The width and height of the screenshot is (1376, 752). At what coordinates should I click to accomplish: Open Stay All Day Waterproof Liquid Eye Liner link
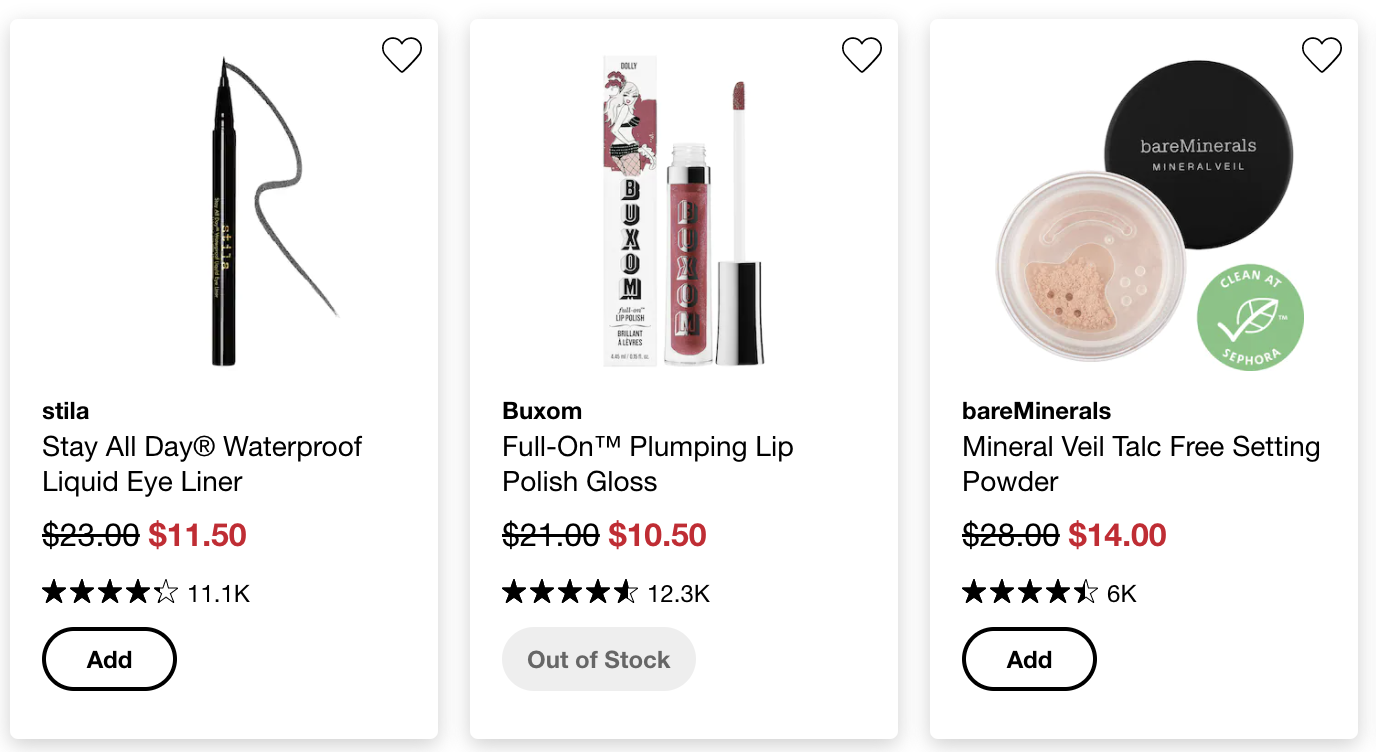tap(202, 464)
